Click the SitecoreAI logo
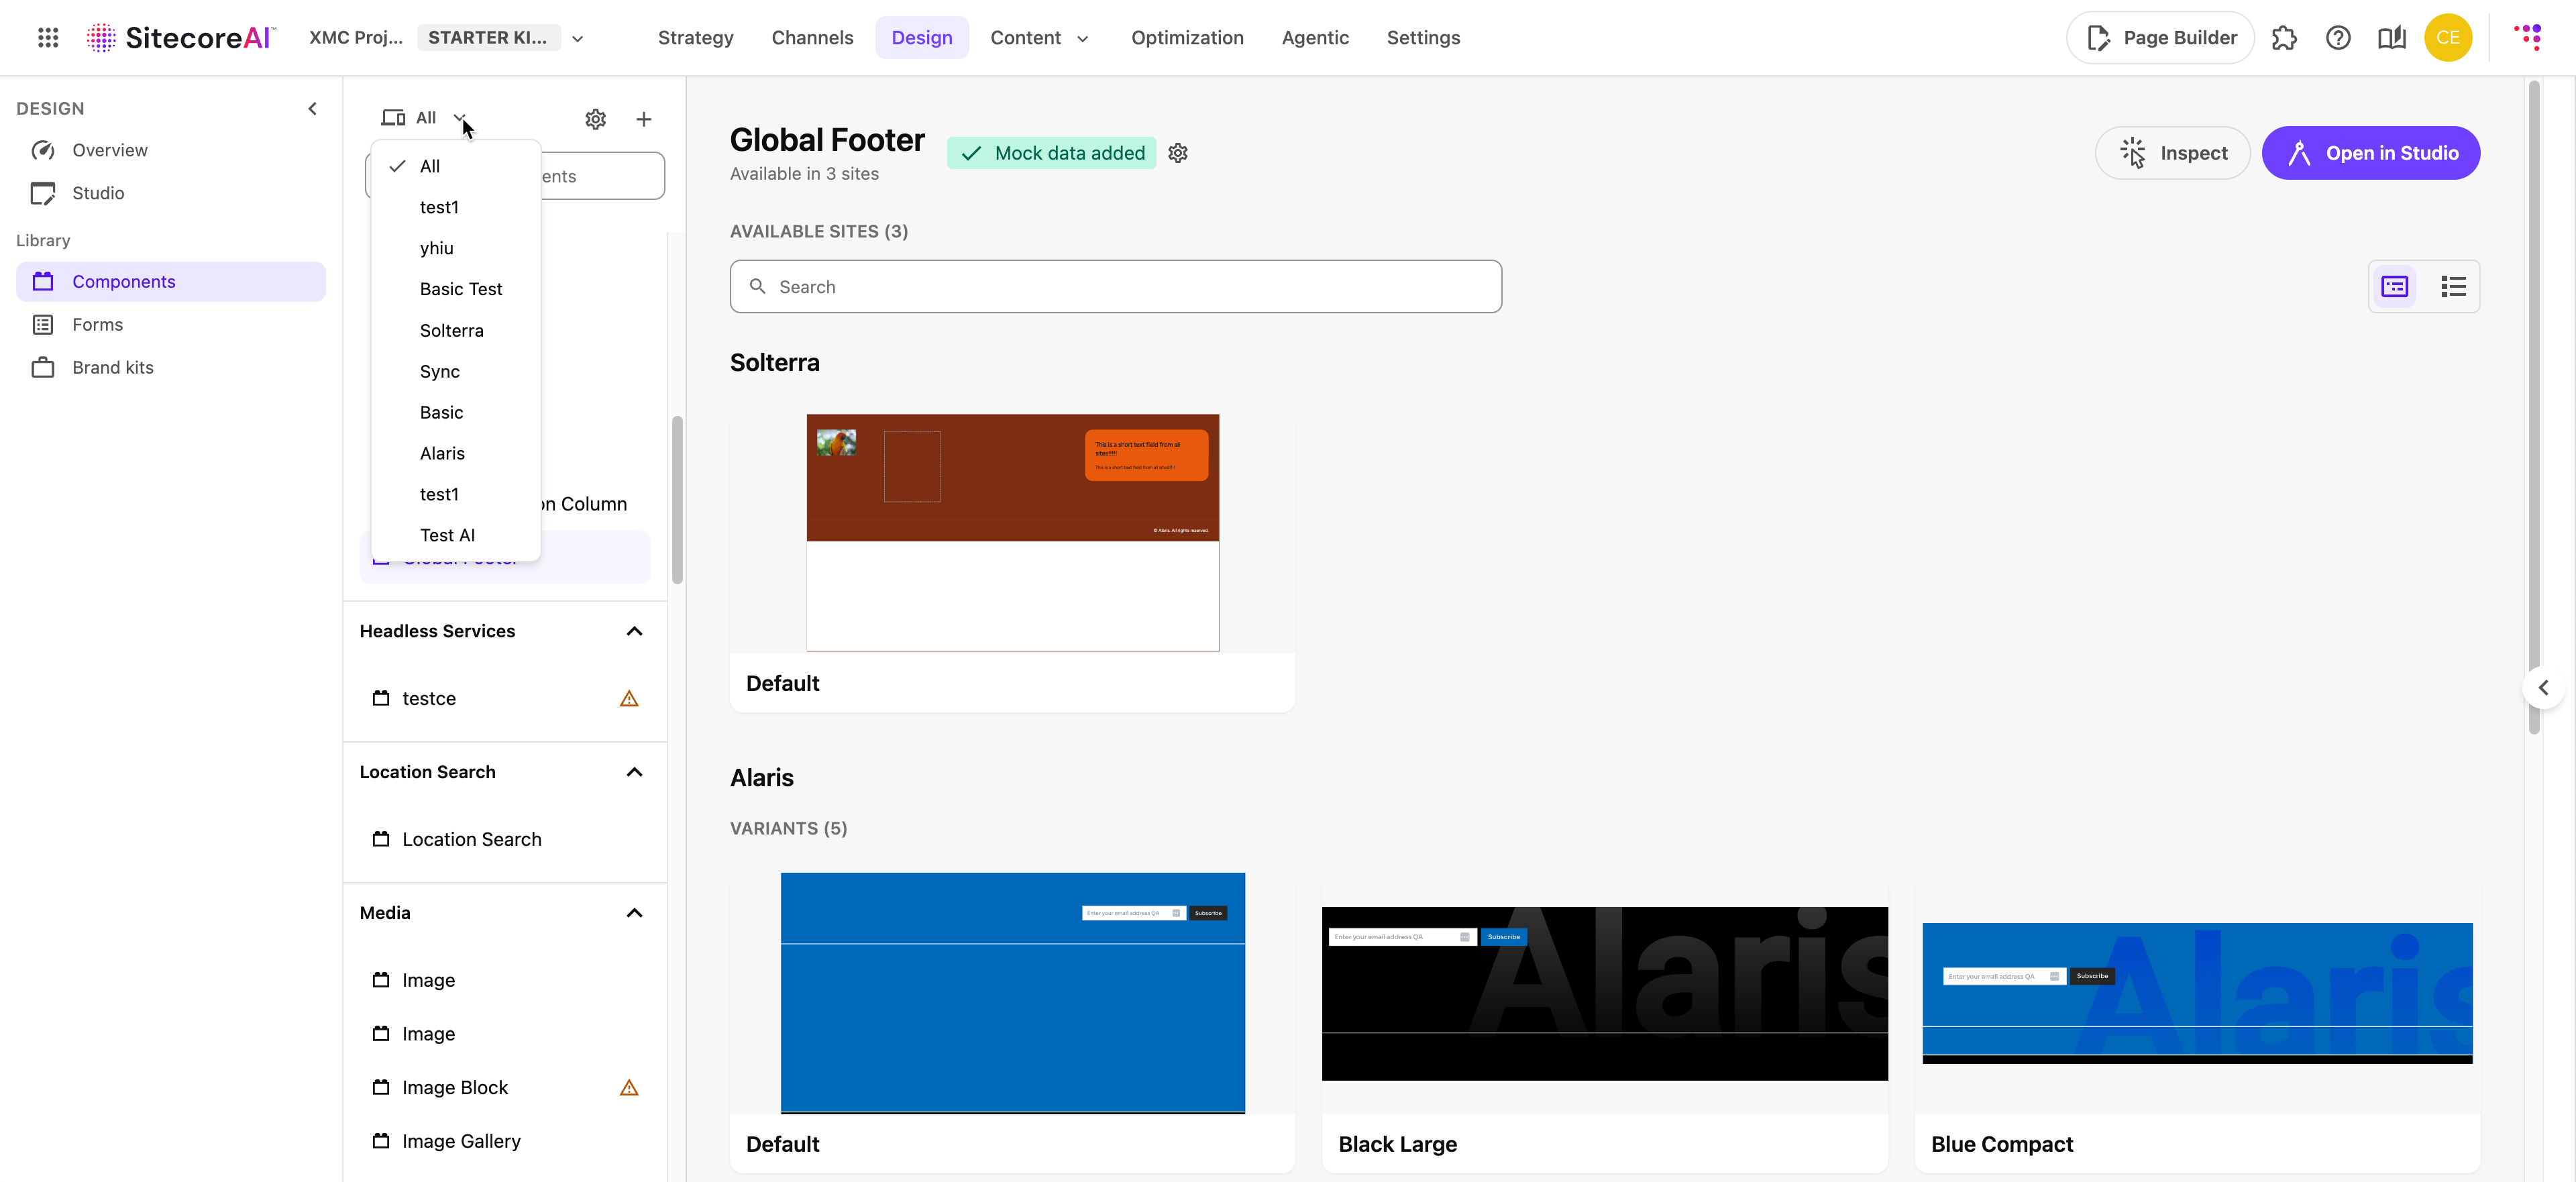The image size is (2576, 1182). click(x=180, y=38)
